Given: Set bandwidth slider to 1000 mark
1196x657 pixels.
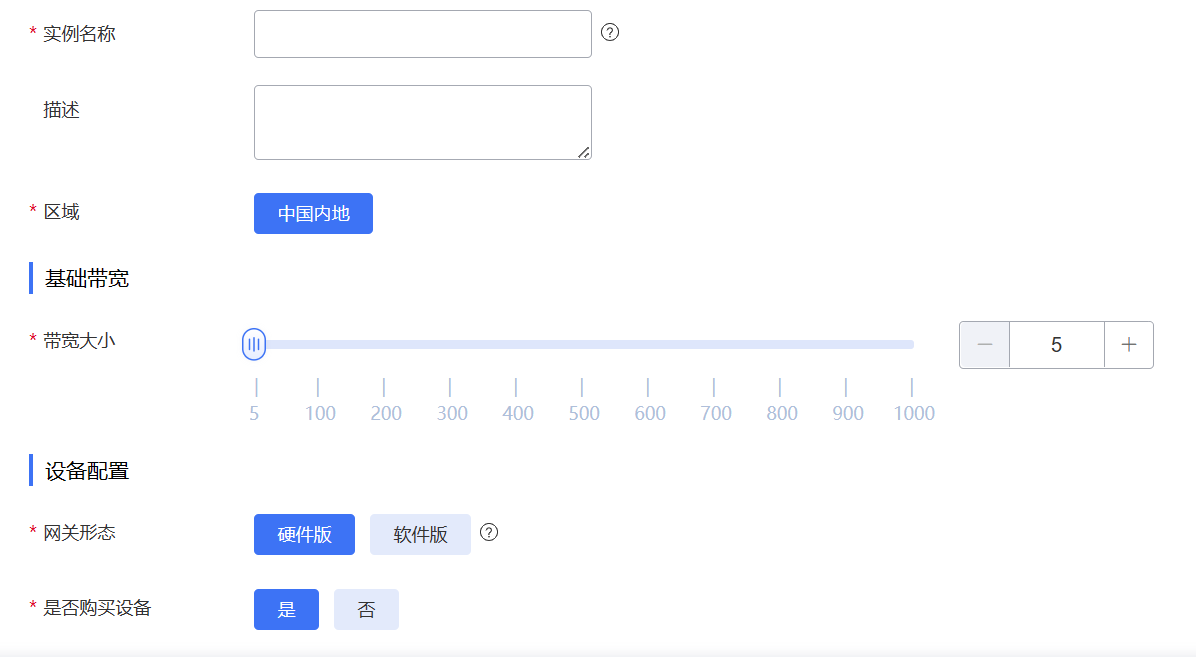Looking at the screenshot, I should (911, 345).
